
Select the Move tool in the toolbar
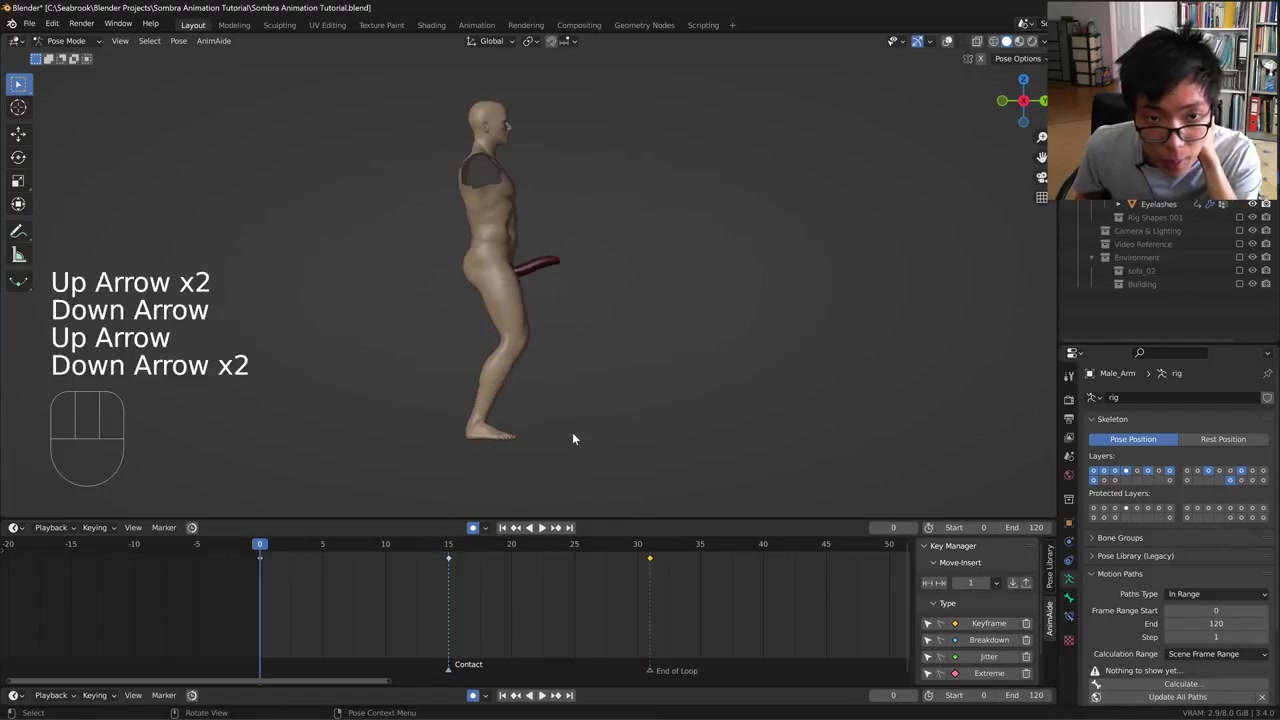(x=18, y=133)
